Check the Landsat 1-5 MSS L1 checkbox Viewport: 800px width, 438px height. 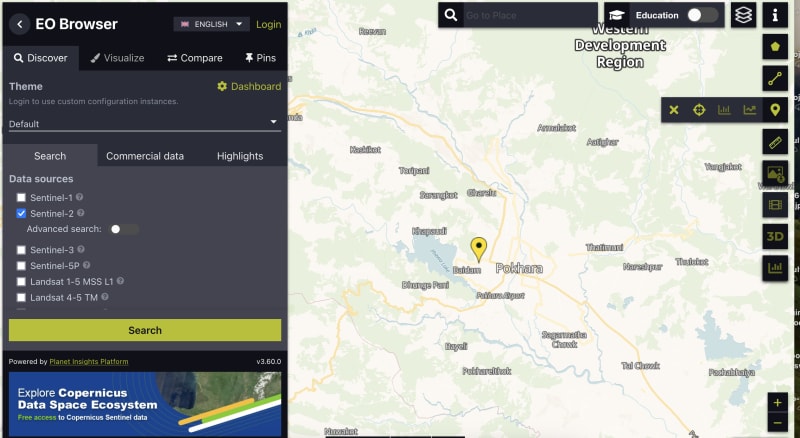pyautogui.click(x=21, y=281)
